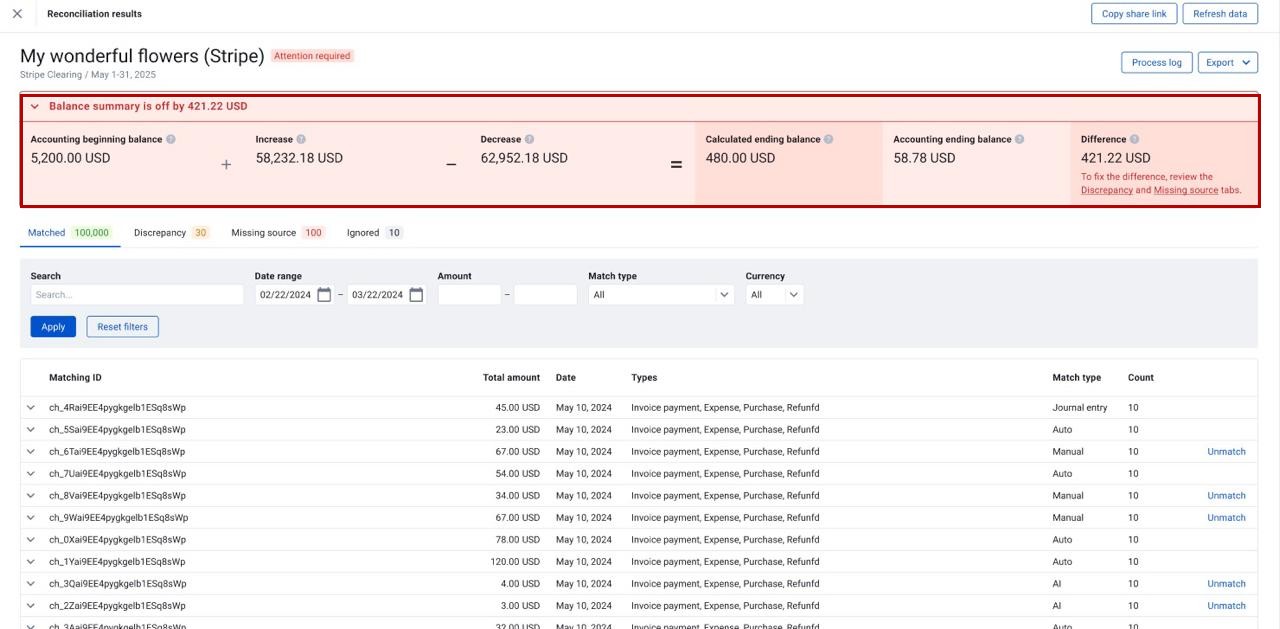This screenshot has height=629, width=1280.
Task: Click the Matching ID column header
Action: click(x=75, y=378)
